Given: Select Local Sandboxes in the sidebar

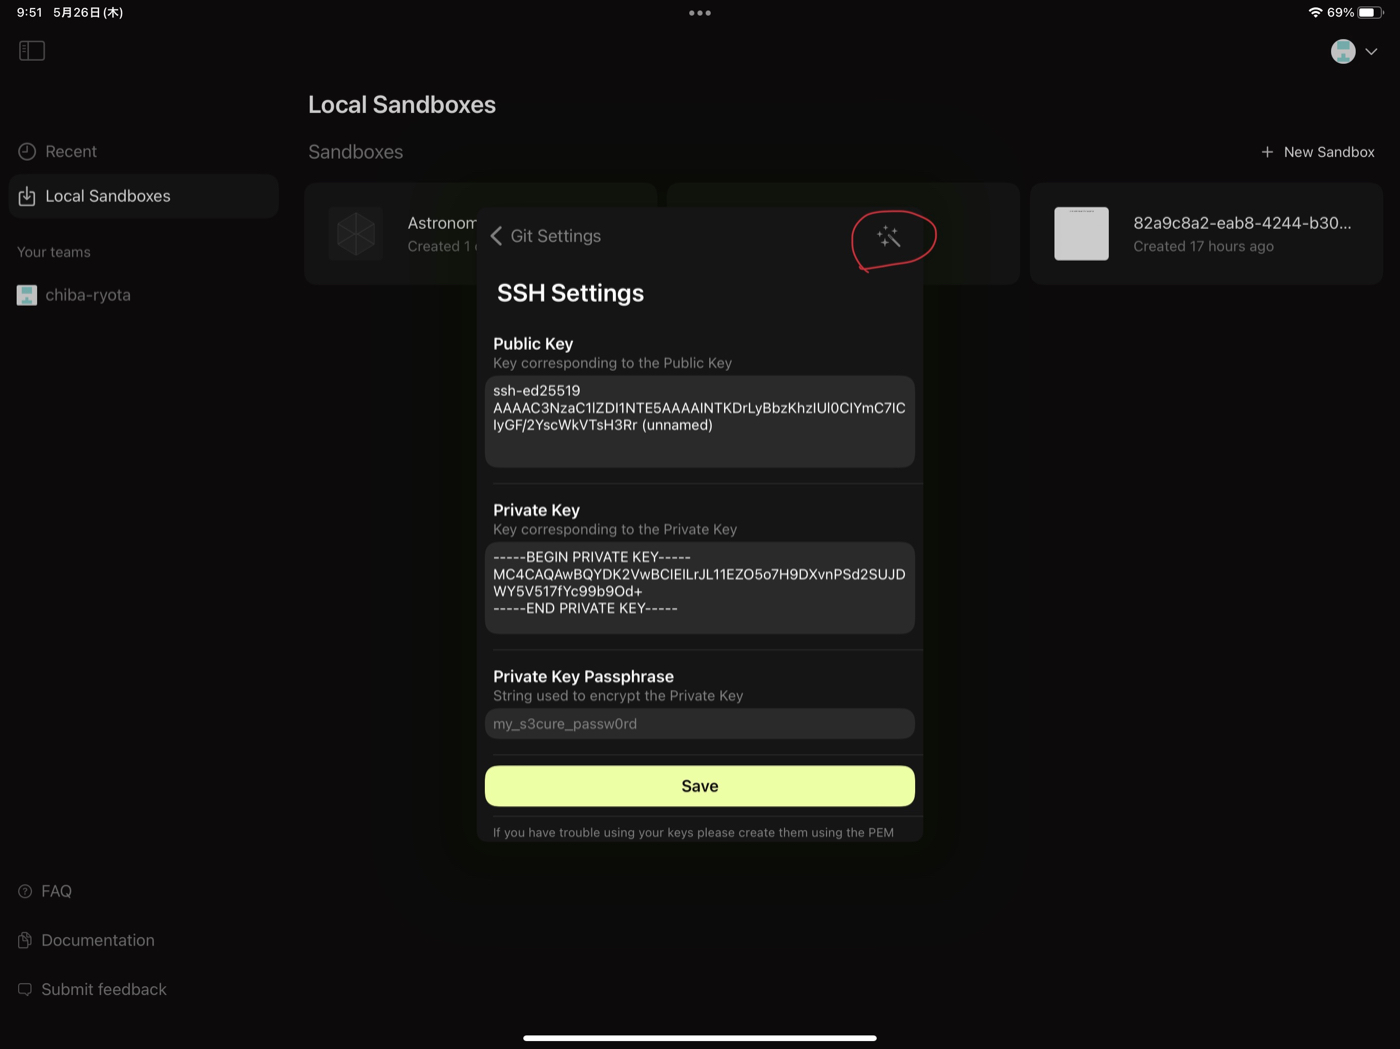Looking at the screenshot, I should click(x=143, y=196).
